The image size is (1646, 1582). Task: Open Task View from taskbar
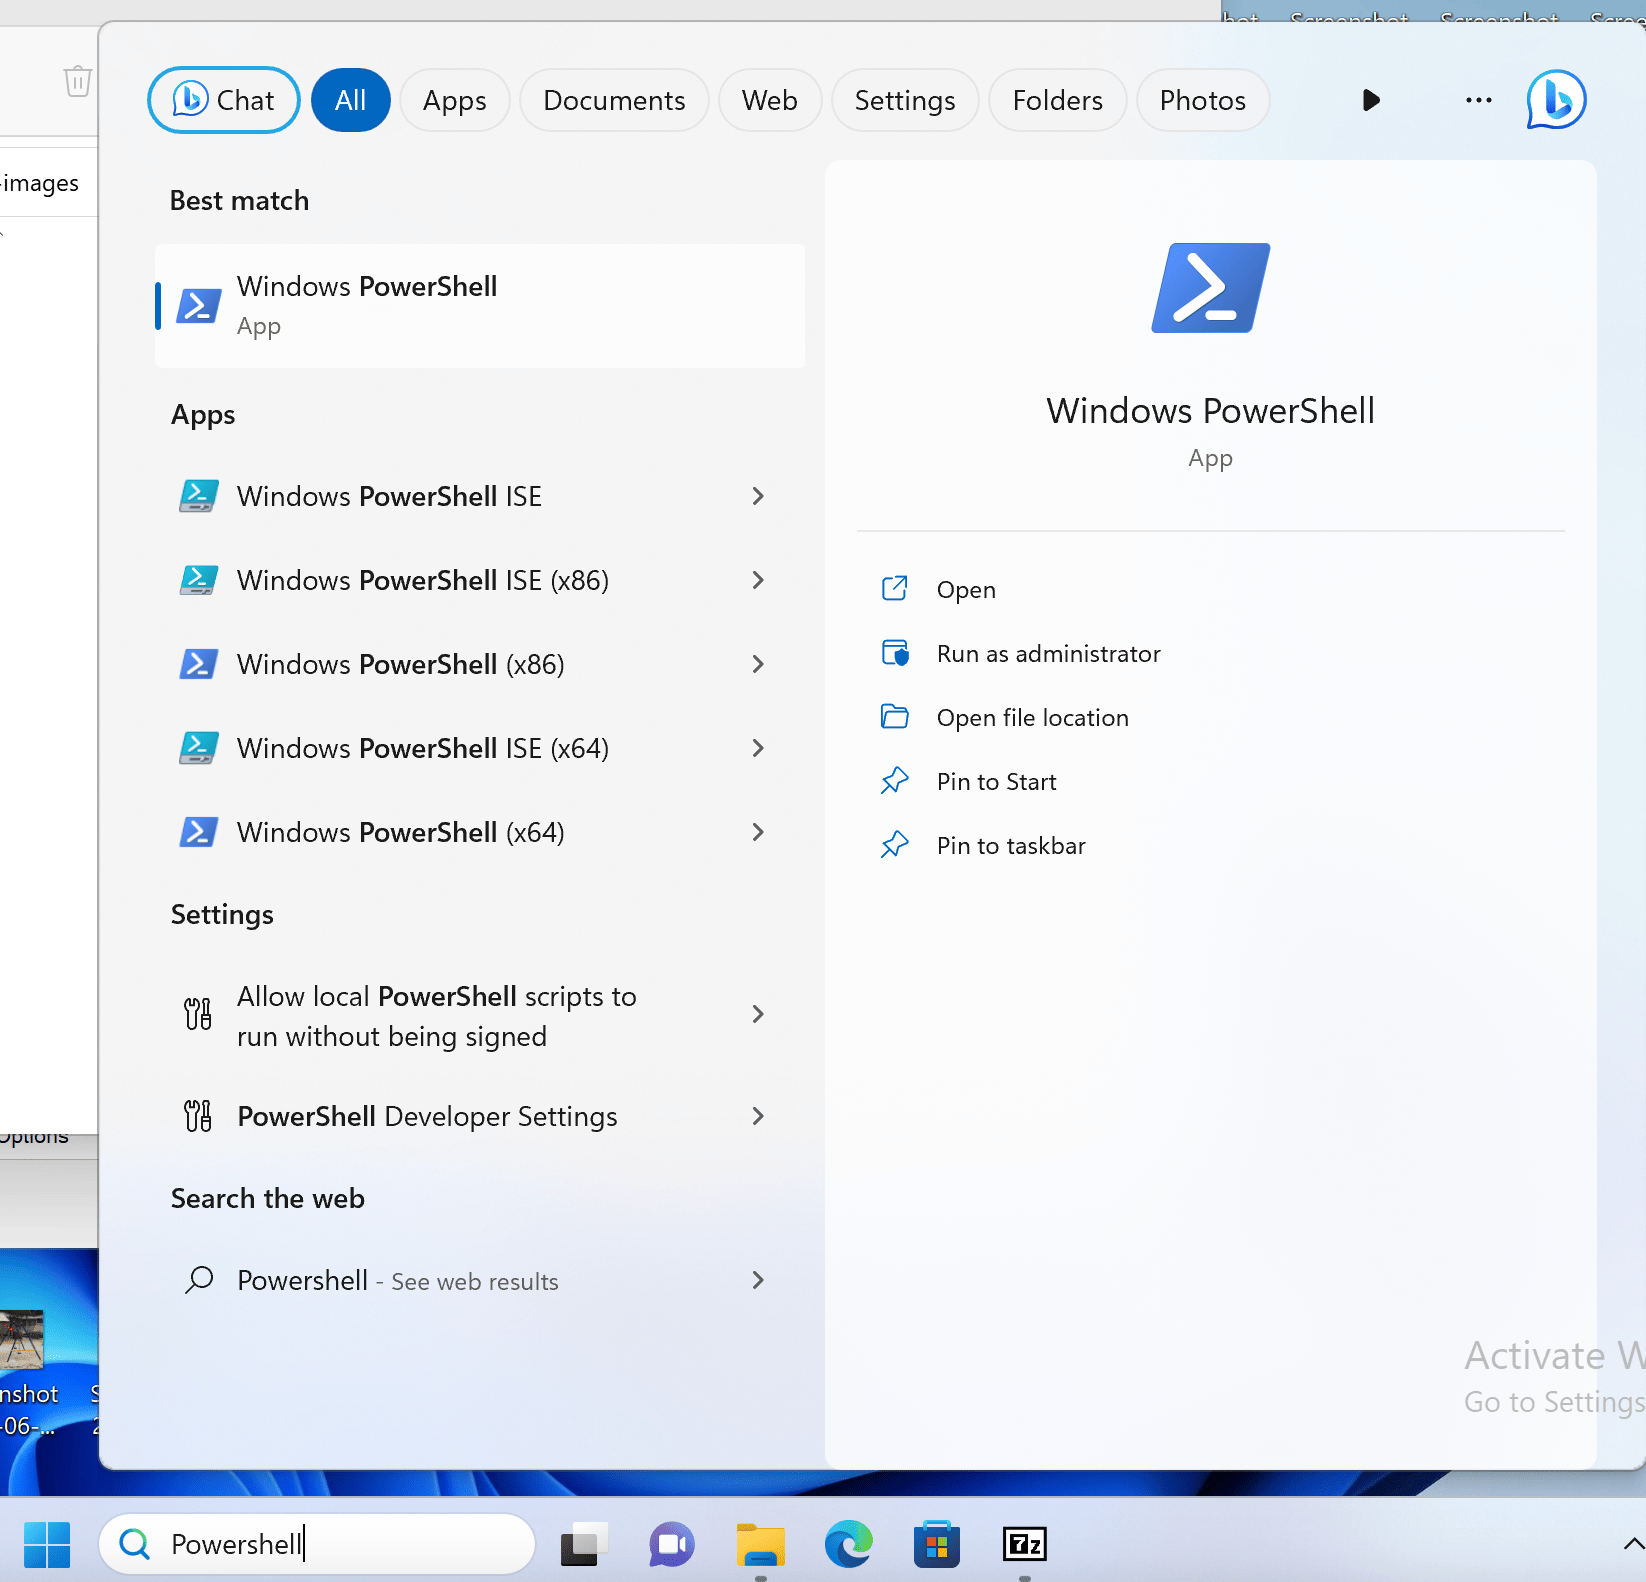click(585, 1545)
